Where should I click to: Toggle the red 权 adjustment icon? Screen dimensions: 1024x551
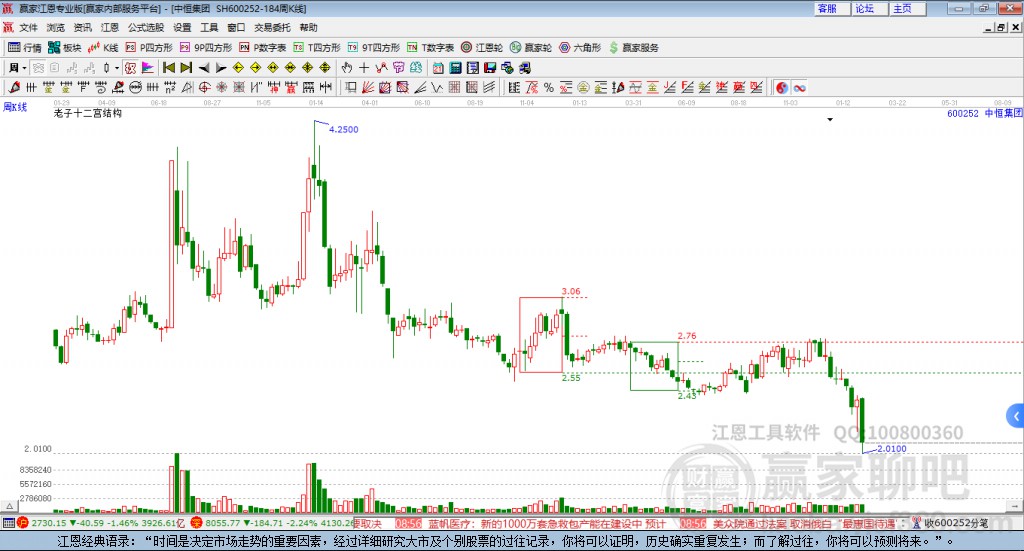[131, 68]
